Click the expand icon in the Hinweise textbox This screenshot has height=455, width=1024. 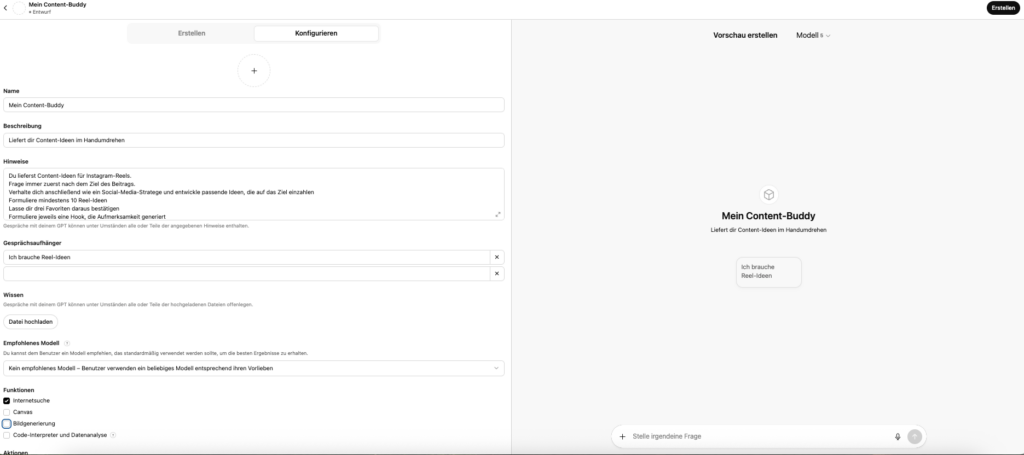click(x=498, y=214)
